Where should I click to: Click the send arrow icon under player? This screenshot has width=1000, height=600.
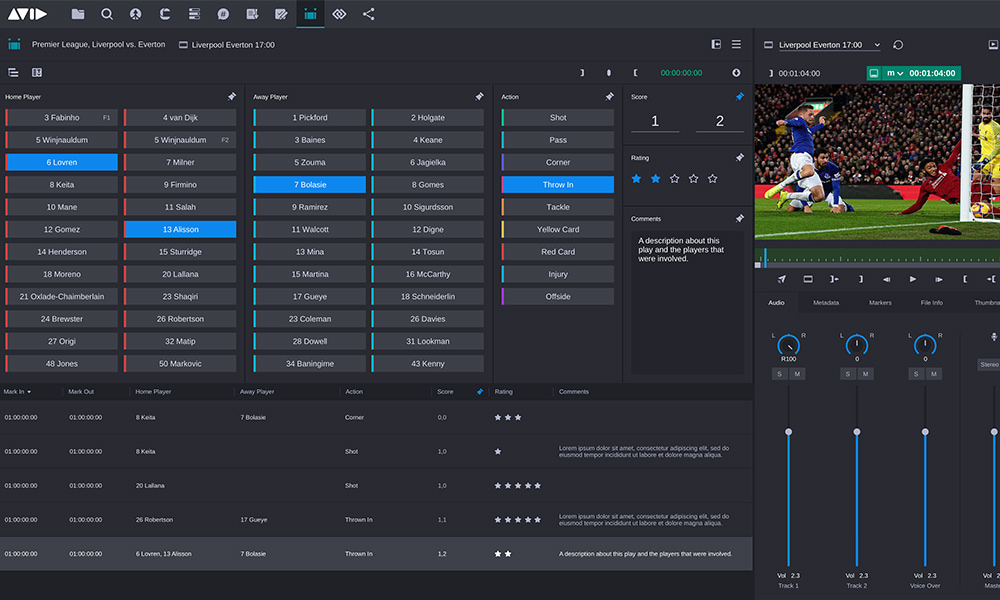click(x=782, y=279)
